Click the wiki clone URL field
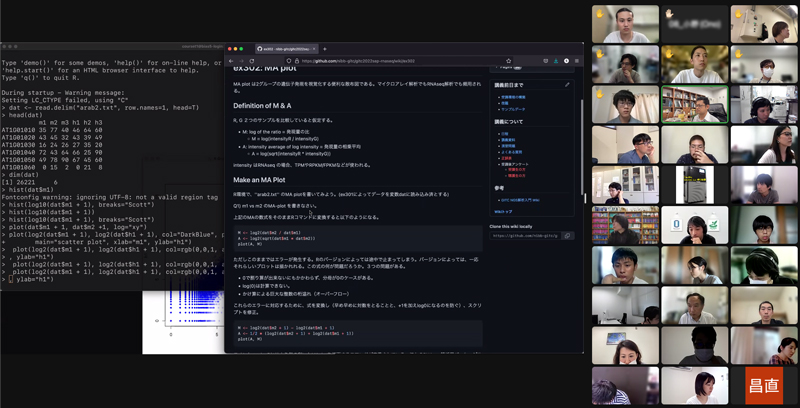This screenshot has height=408, width=800. (x=523, y=235)
